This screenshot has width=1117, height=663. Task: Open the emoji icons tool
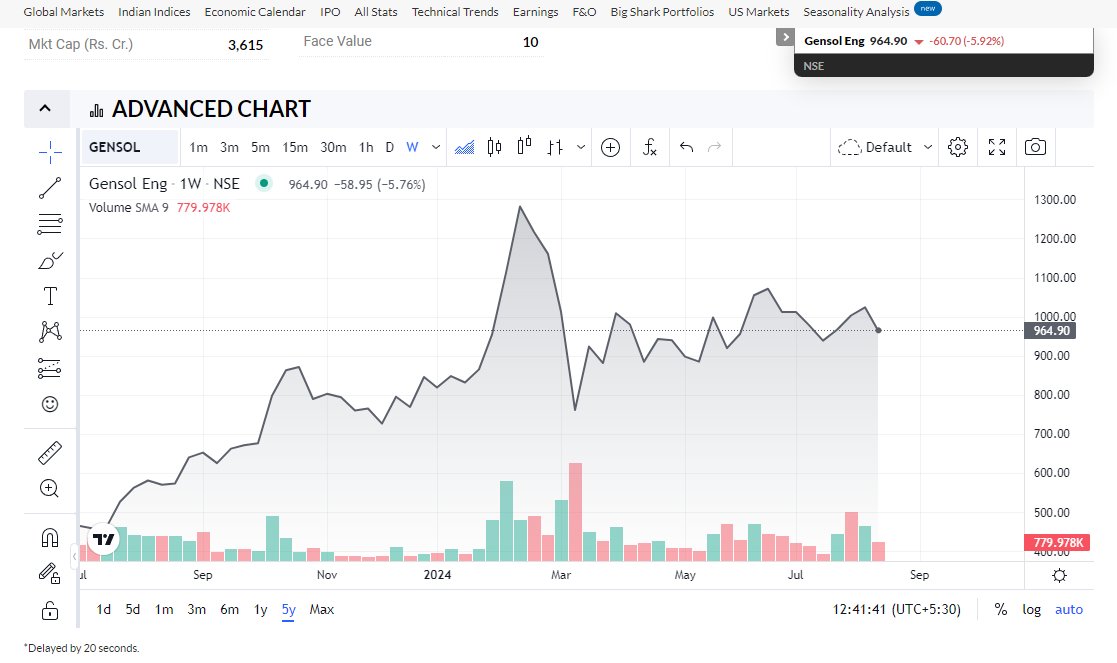click(50, 404)
